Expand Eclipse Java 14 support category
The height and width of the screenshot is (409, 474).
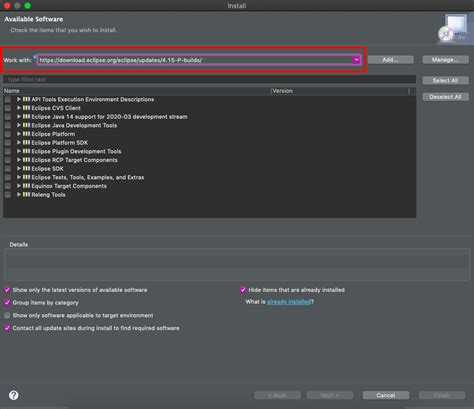19,117
